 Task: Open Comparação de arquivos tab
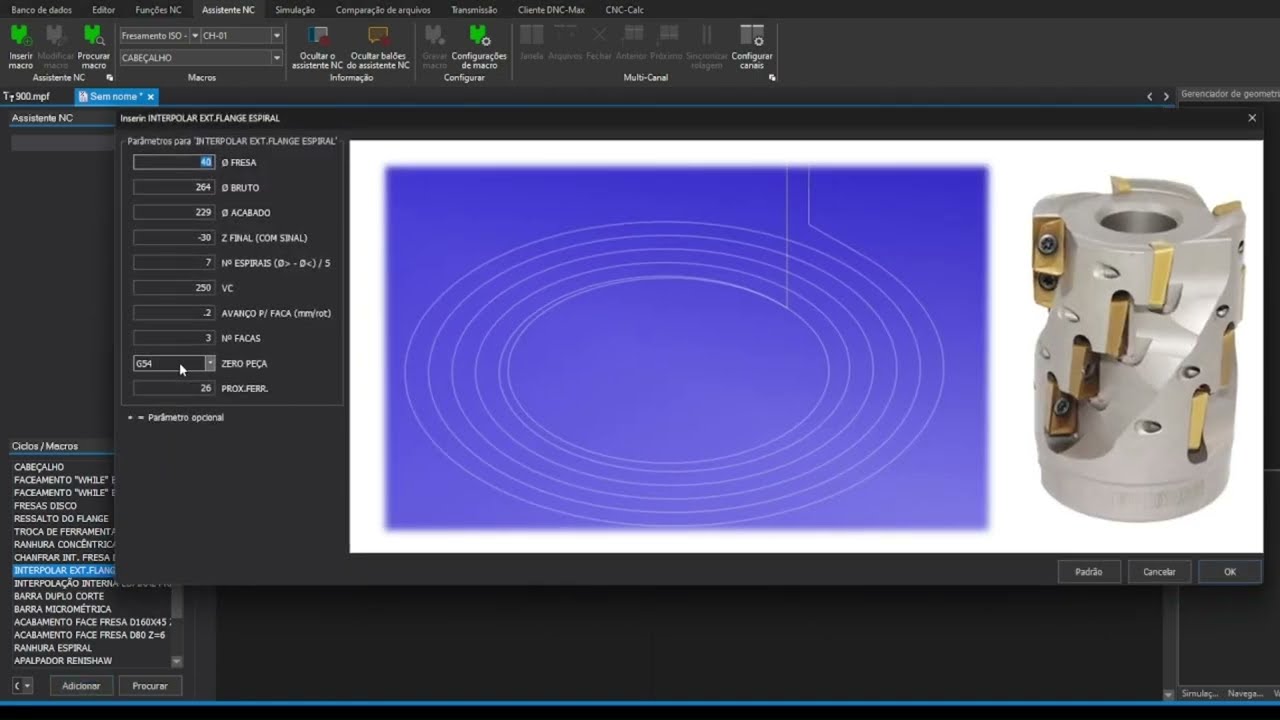(383, 10)
